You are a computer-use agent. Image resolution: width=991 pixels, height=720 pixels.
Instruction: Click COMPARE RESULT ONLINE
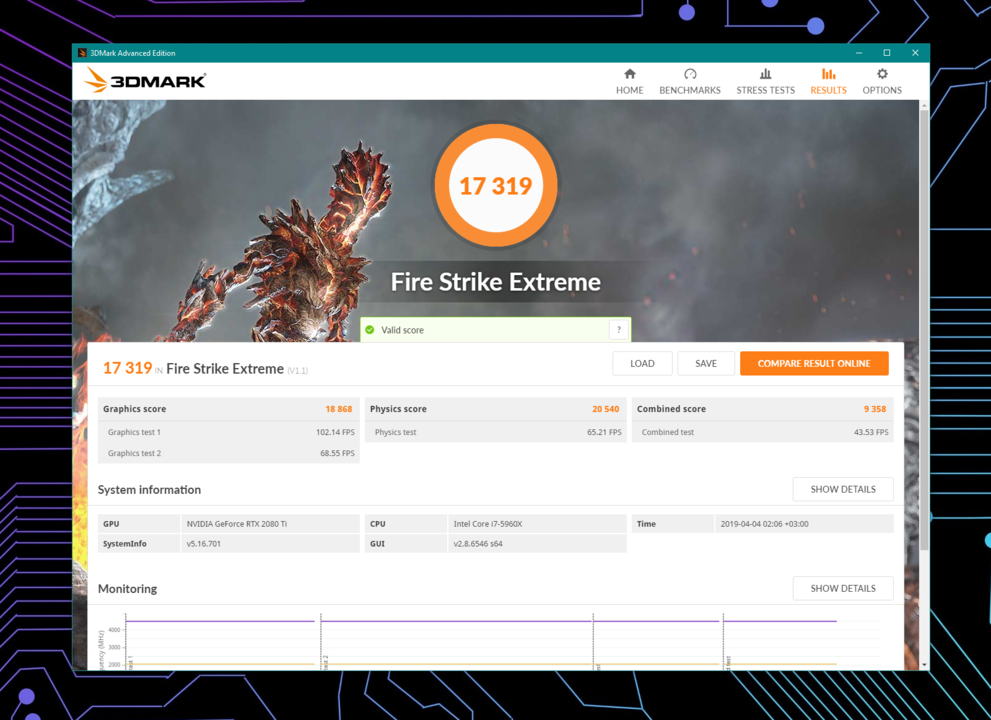pos(814,363)
